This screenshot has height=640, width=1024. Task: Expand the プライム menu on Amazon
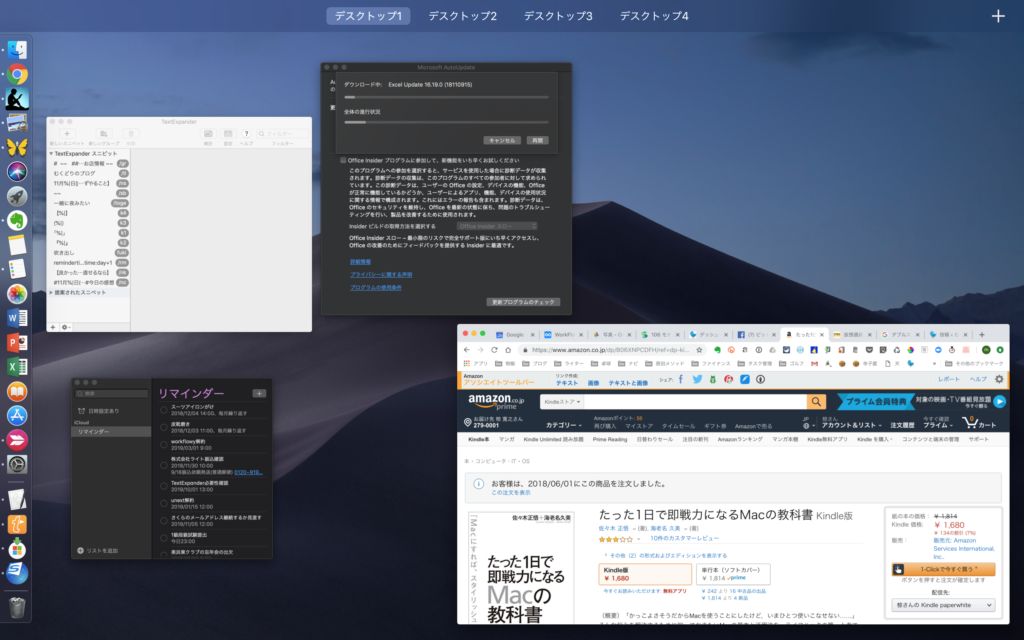coord(937,425)
